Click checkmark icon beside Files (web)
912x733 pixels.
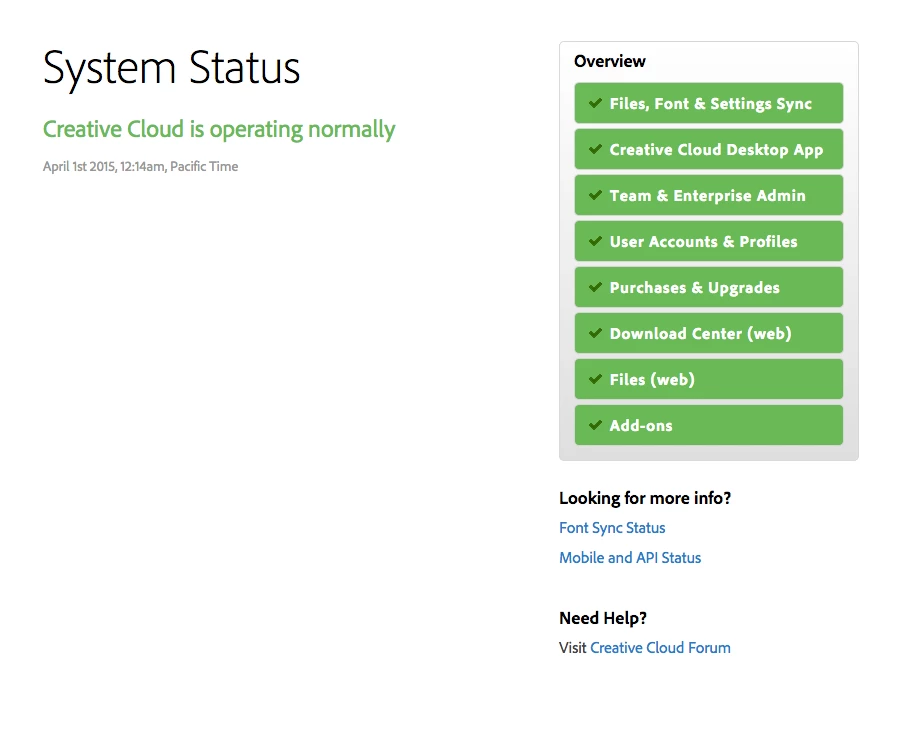pyautogui.click(x=595, y=379)
